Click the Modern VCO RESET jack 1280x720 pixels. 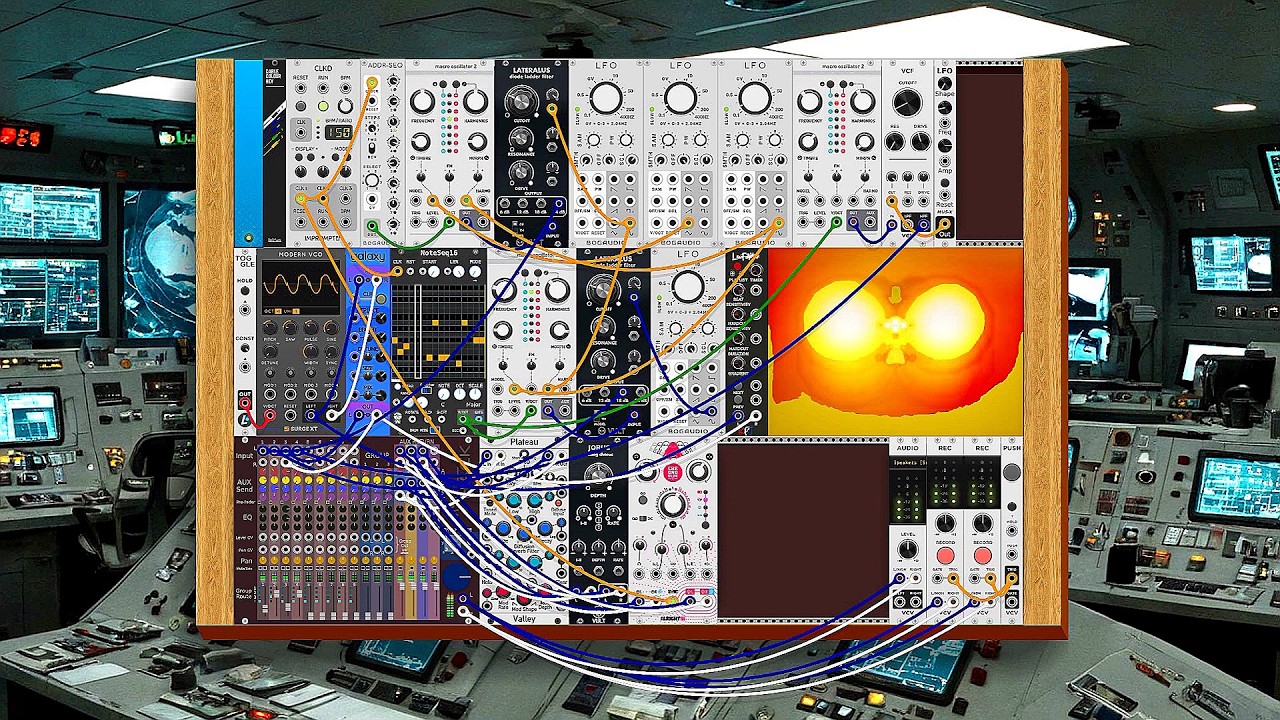pyautogui.click(x=290, y=415)
